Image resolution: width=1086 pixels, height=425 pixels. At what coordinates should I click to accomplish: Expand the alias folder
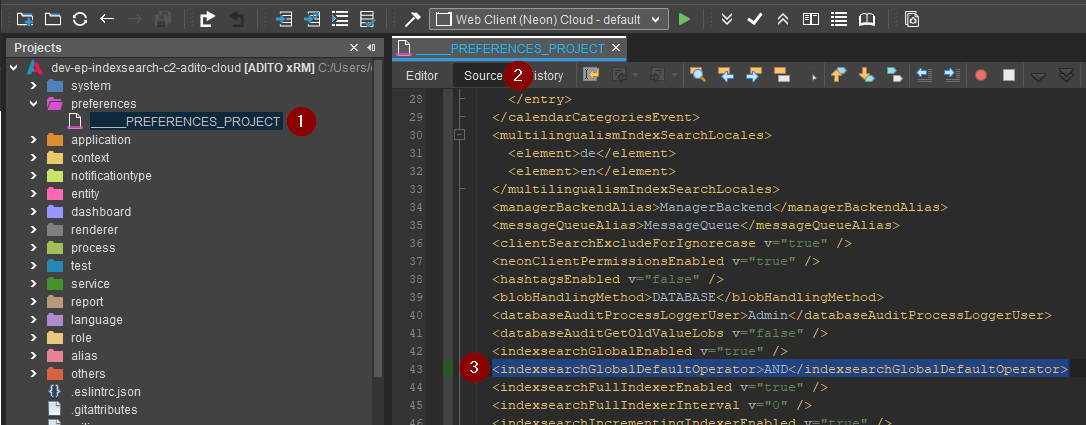[x=33, y=356]
